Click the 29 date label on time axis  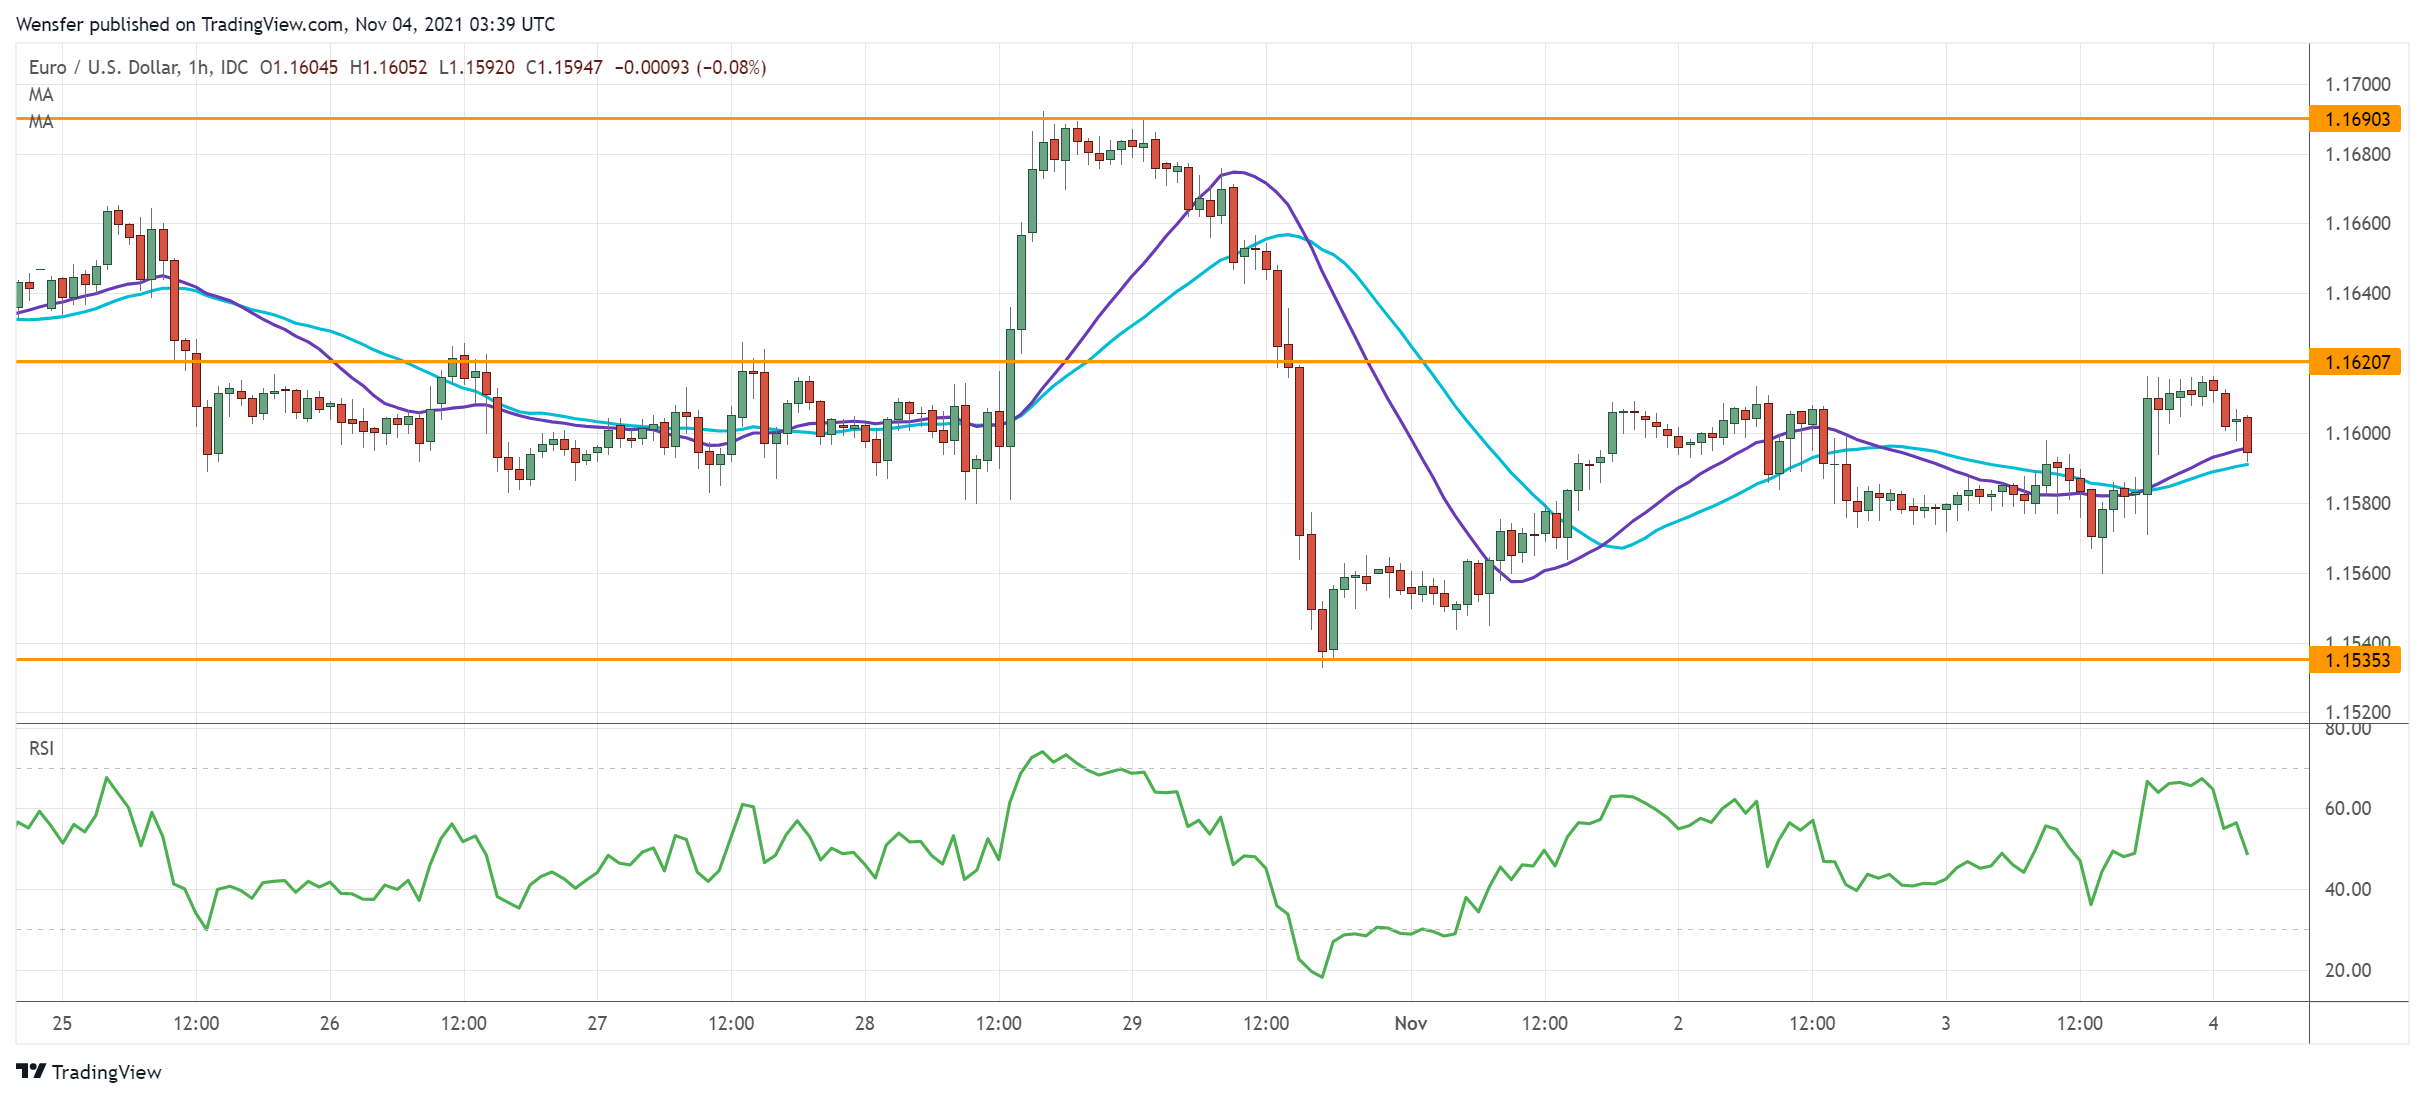coord(1132,1023)
